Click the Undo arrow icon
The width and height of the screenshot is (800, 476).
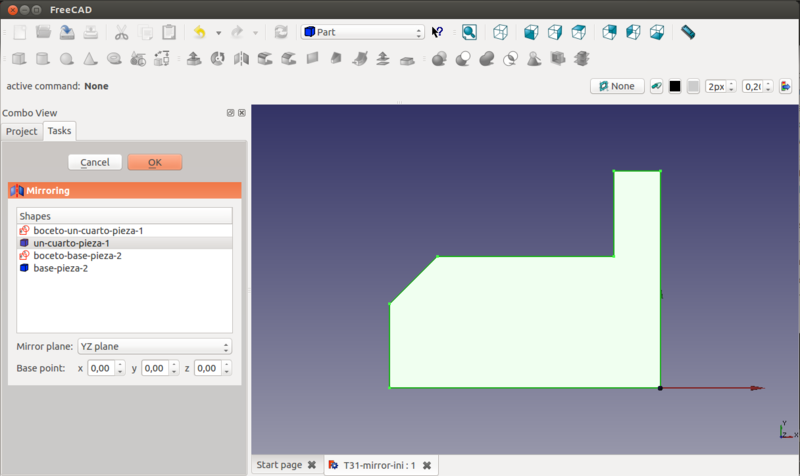(x=199, y=32)
